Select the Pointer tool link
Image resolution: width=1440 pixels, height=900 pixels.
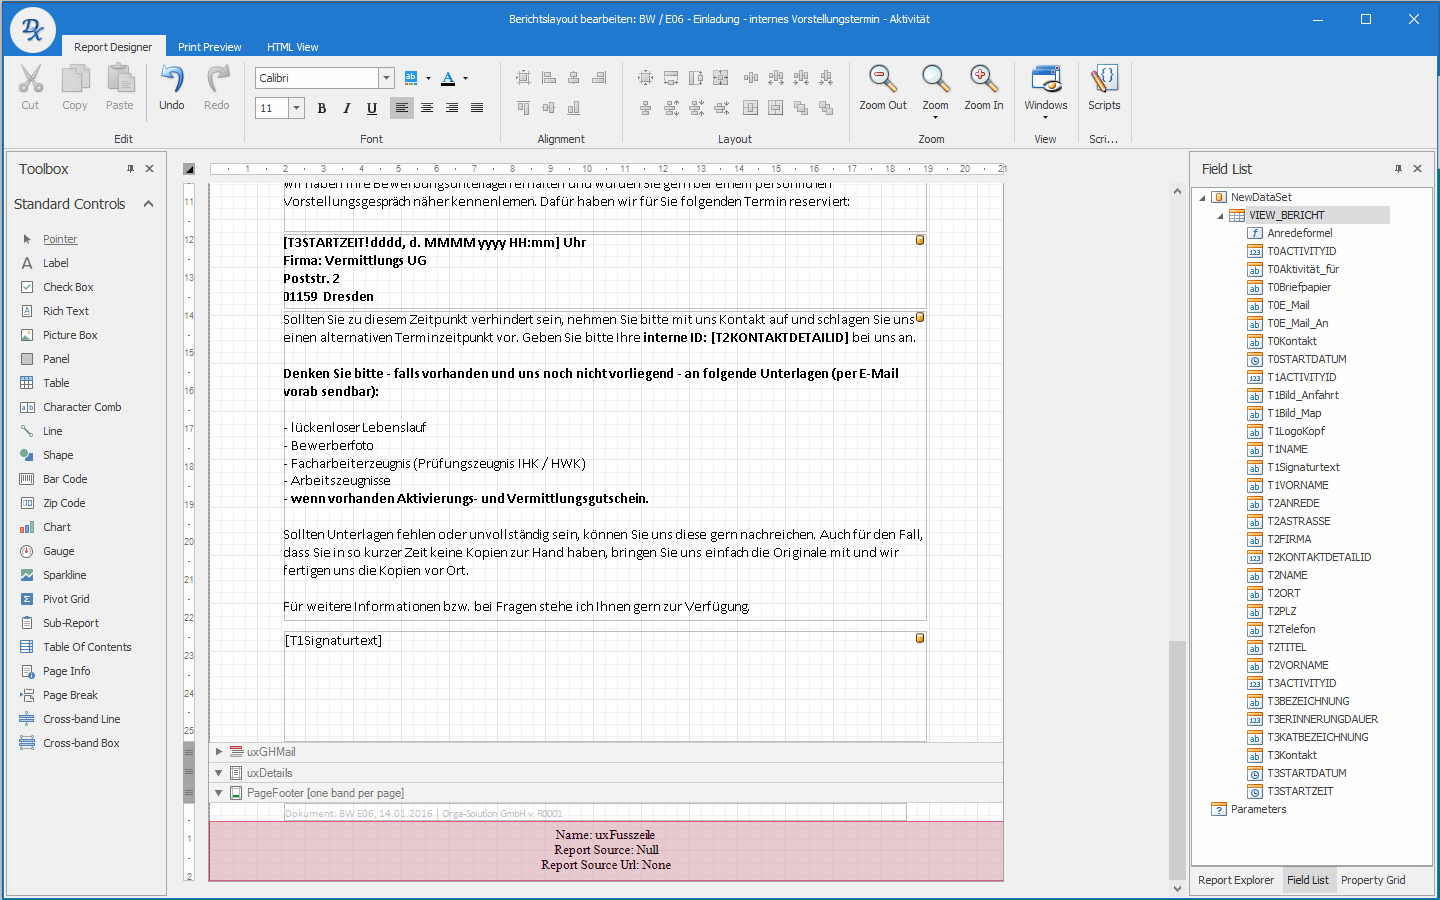click(60, 239)
